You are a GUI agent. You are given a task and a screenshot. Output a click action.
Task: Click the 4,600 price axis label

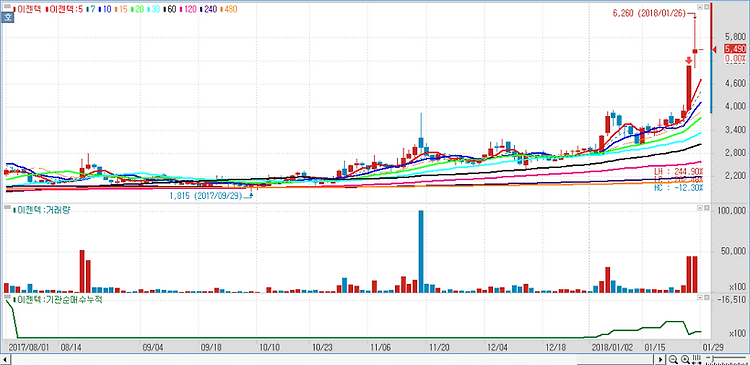(x=736, y=83)
